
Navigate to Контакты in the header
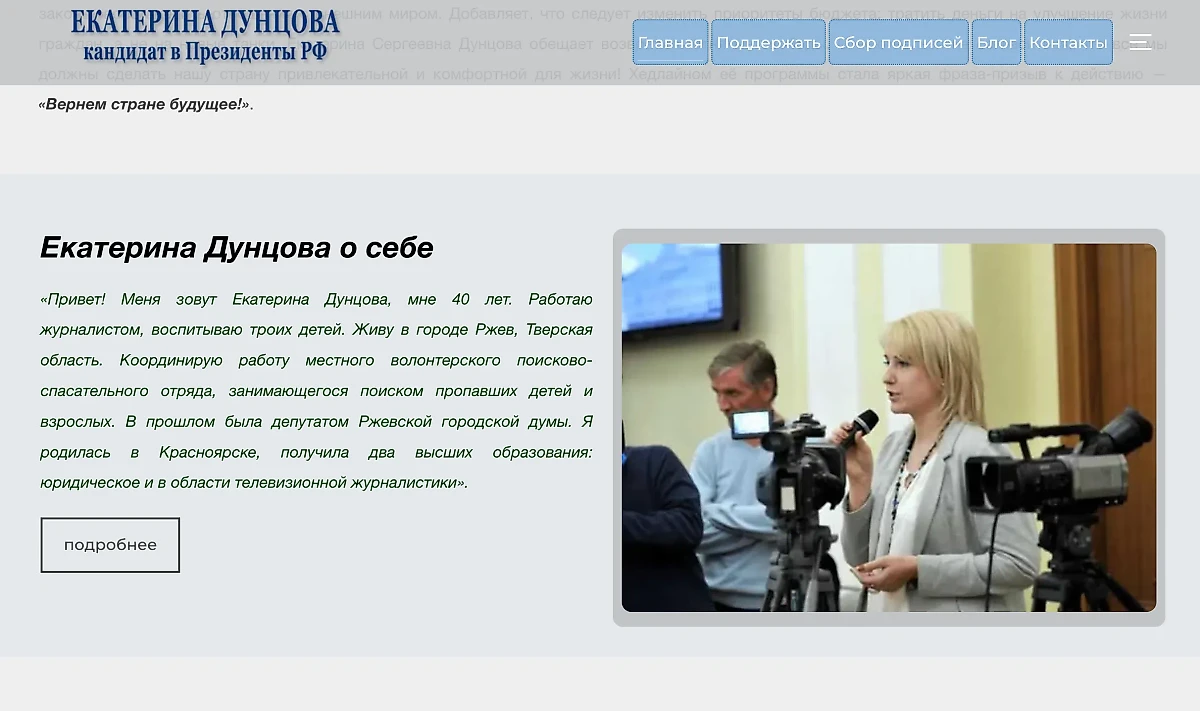click(1068, 42)
